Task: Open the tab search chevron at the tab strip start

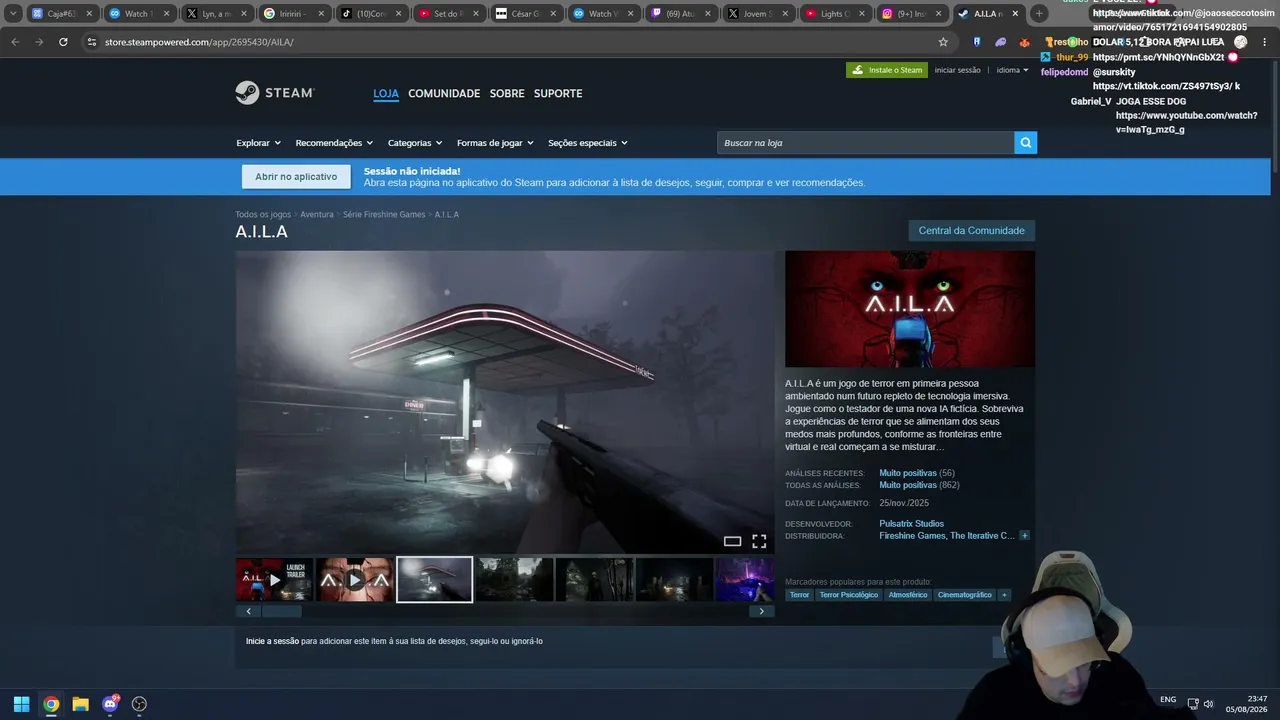Action: tap(13, 14)
